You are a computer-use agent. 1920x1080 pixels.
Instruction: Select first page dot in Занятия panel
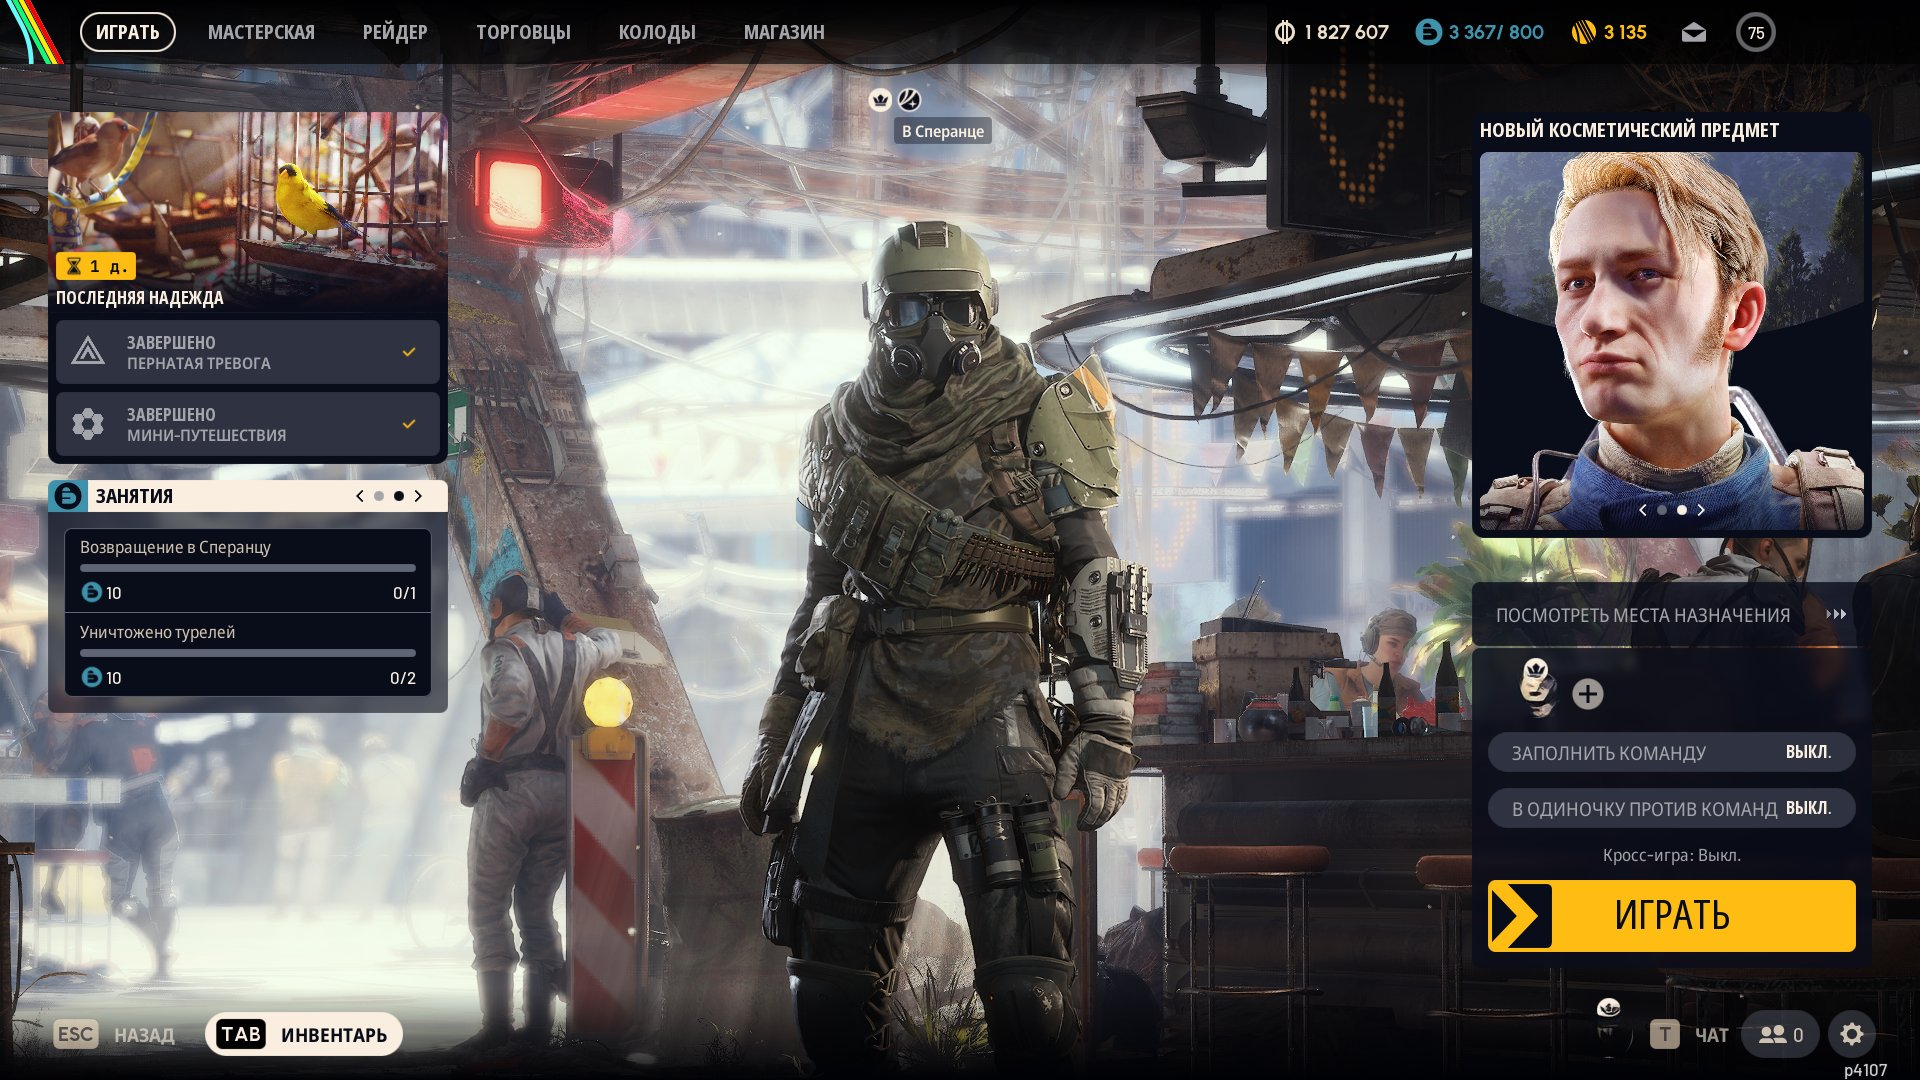[379, 496]
